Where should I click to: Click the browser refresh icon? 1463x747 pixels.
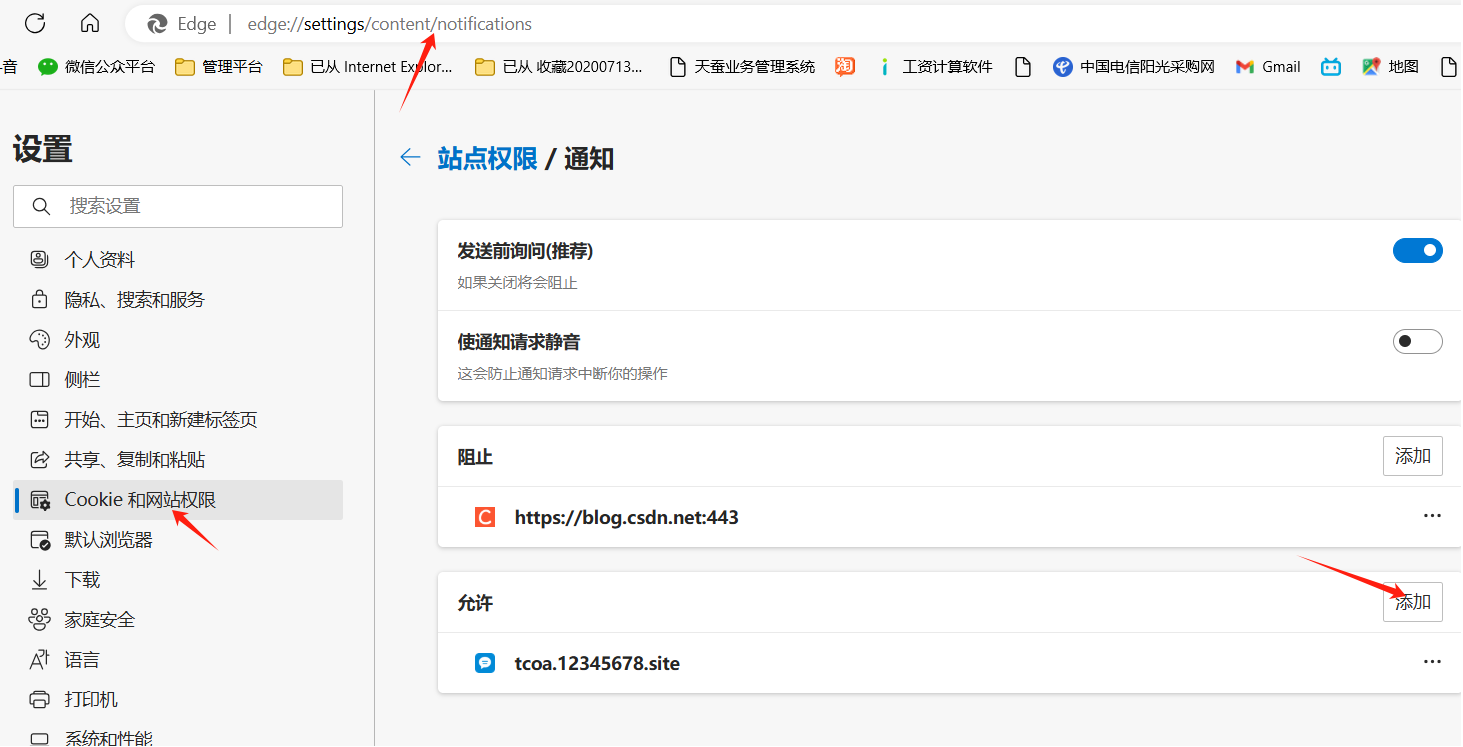pyautogui.click(x=35, y=24)
